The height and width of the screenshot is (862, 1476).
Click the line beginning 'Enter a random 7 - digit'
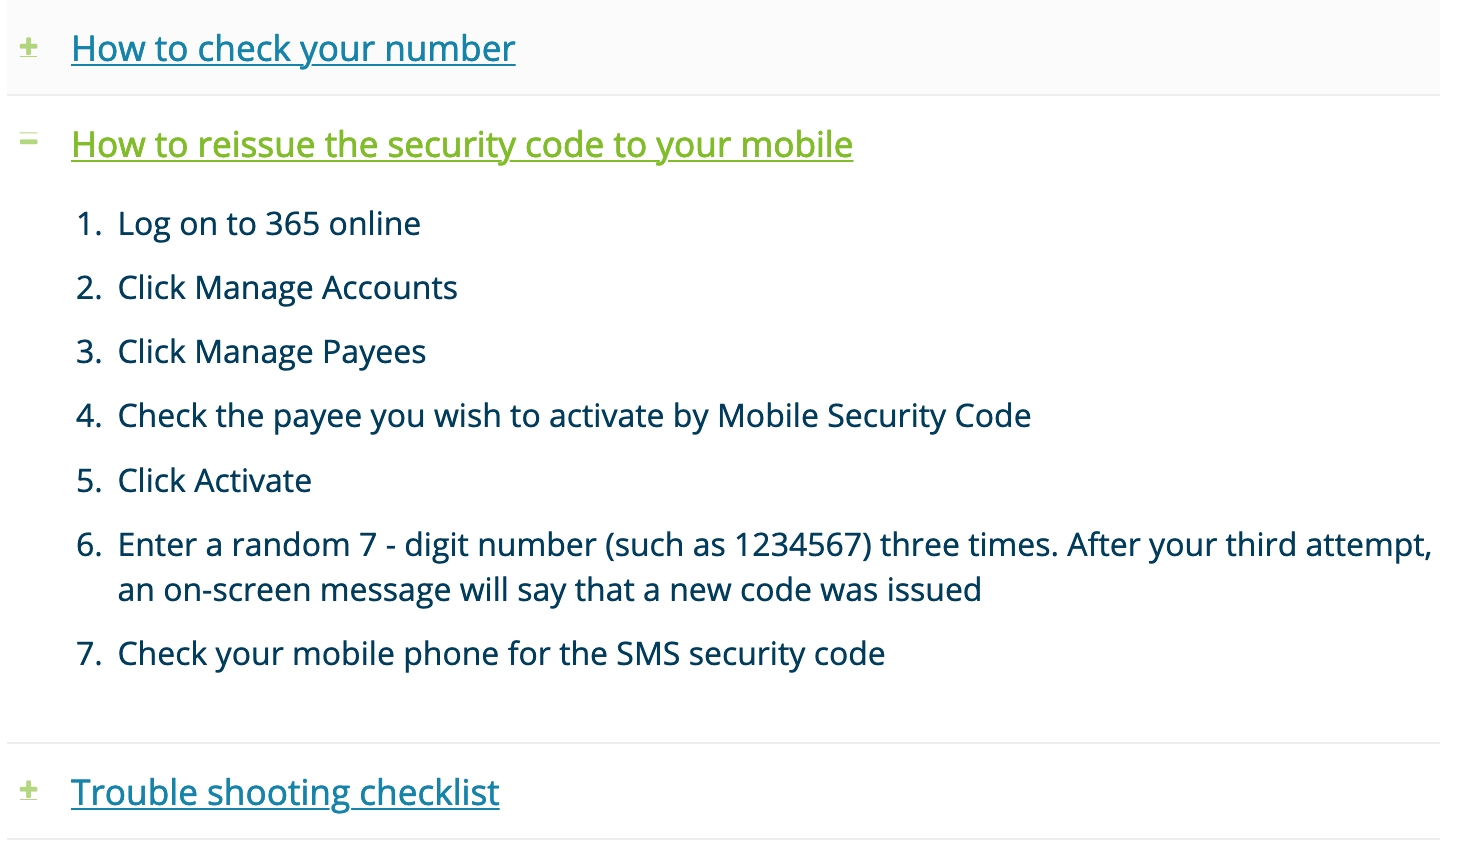pos(775,545)
